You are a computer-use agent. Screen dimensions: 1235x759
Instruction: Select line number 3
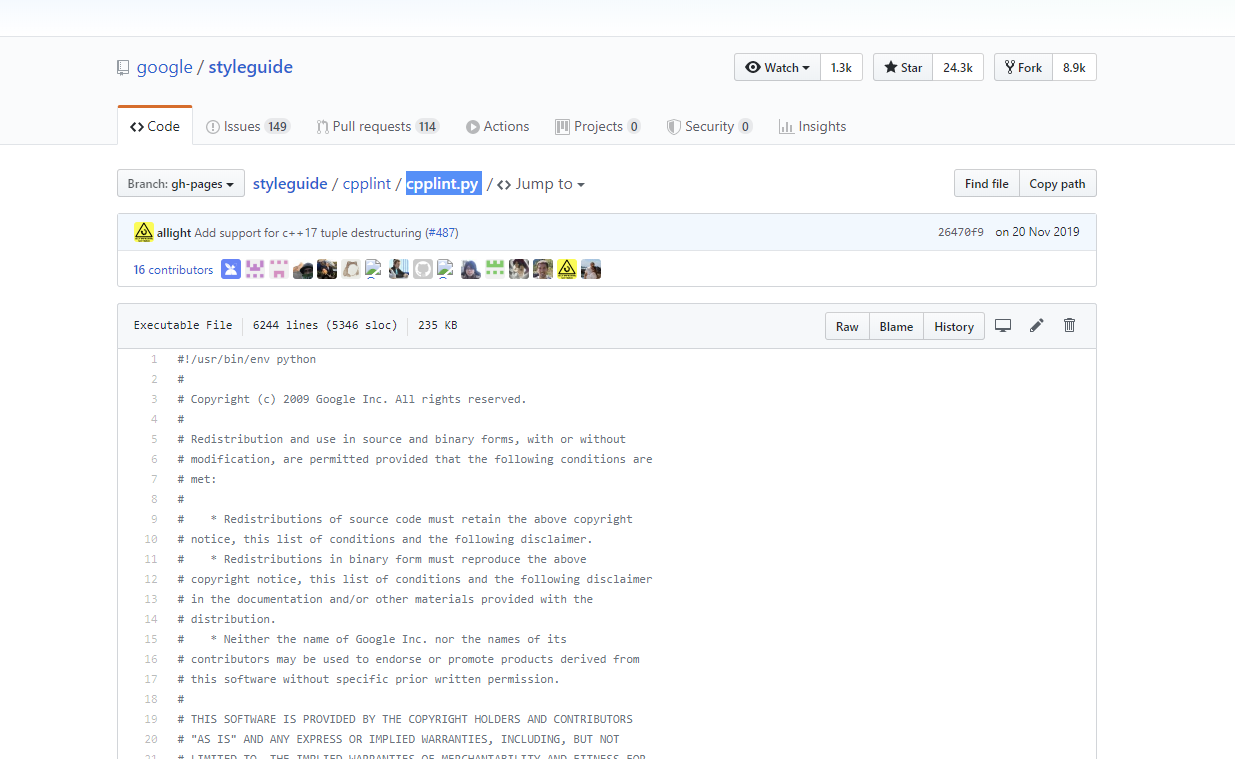click(154, 399)
